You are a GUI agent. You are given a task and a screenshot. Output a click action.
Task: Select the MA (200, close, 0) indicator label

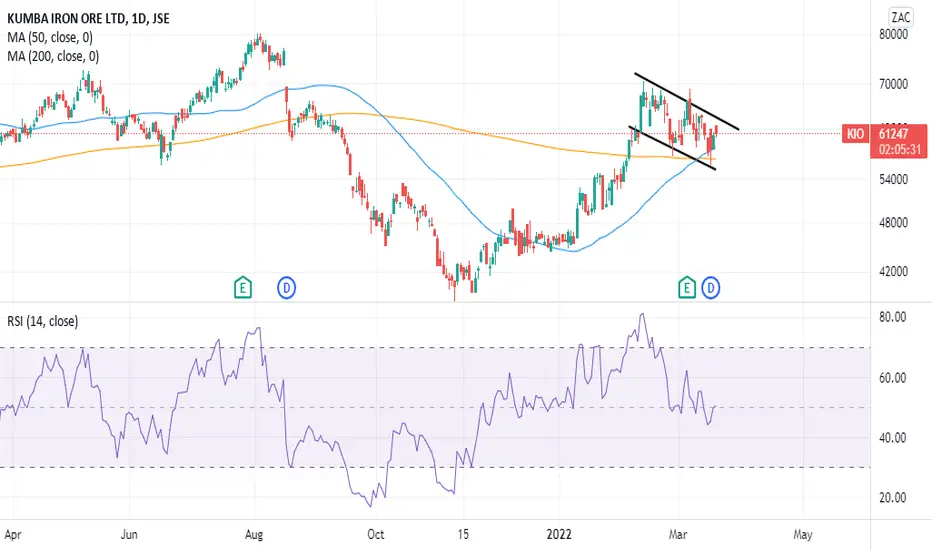(53, 56)
